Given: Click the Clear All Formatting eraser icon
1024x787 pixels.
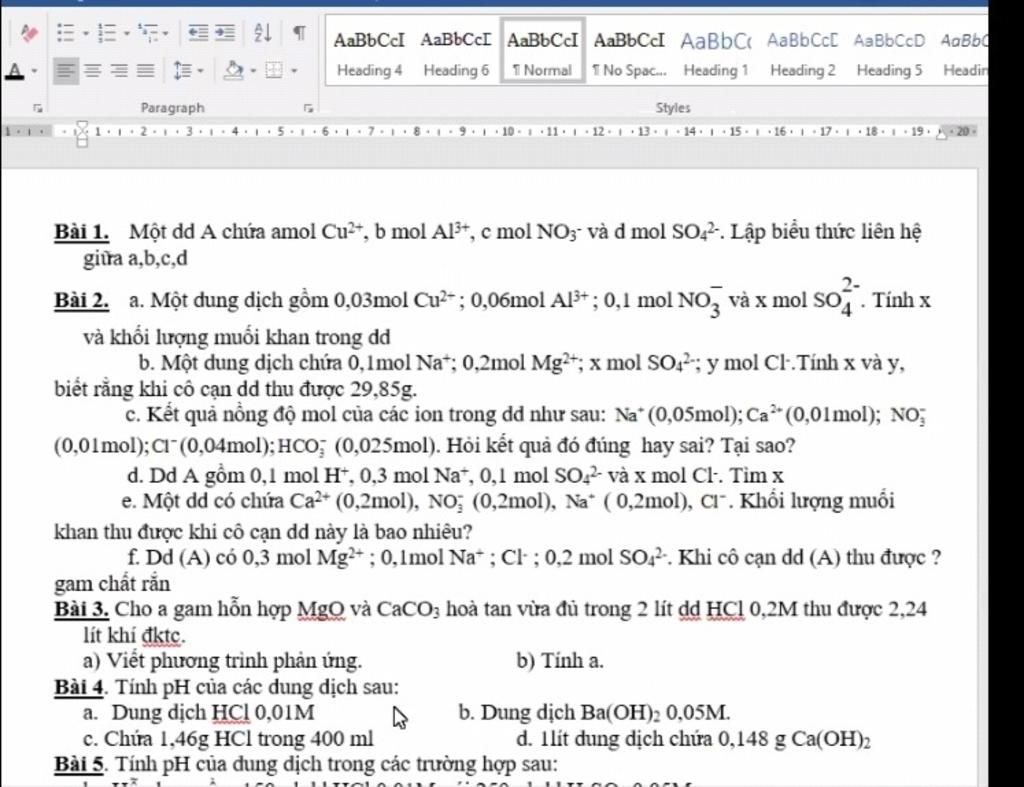Looking at the screenshot, I should (29, 33).
